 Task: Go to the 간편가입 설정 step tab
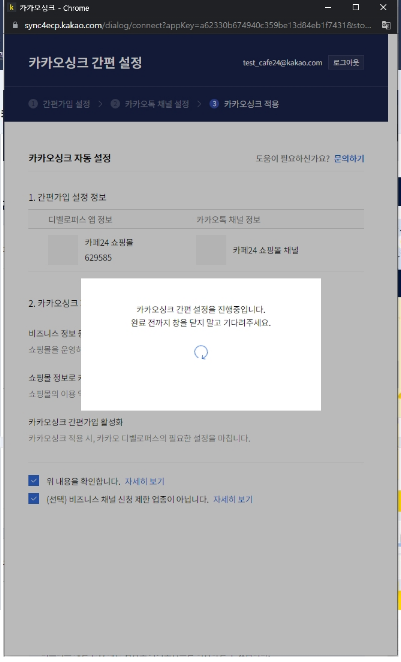60,104
